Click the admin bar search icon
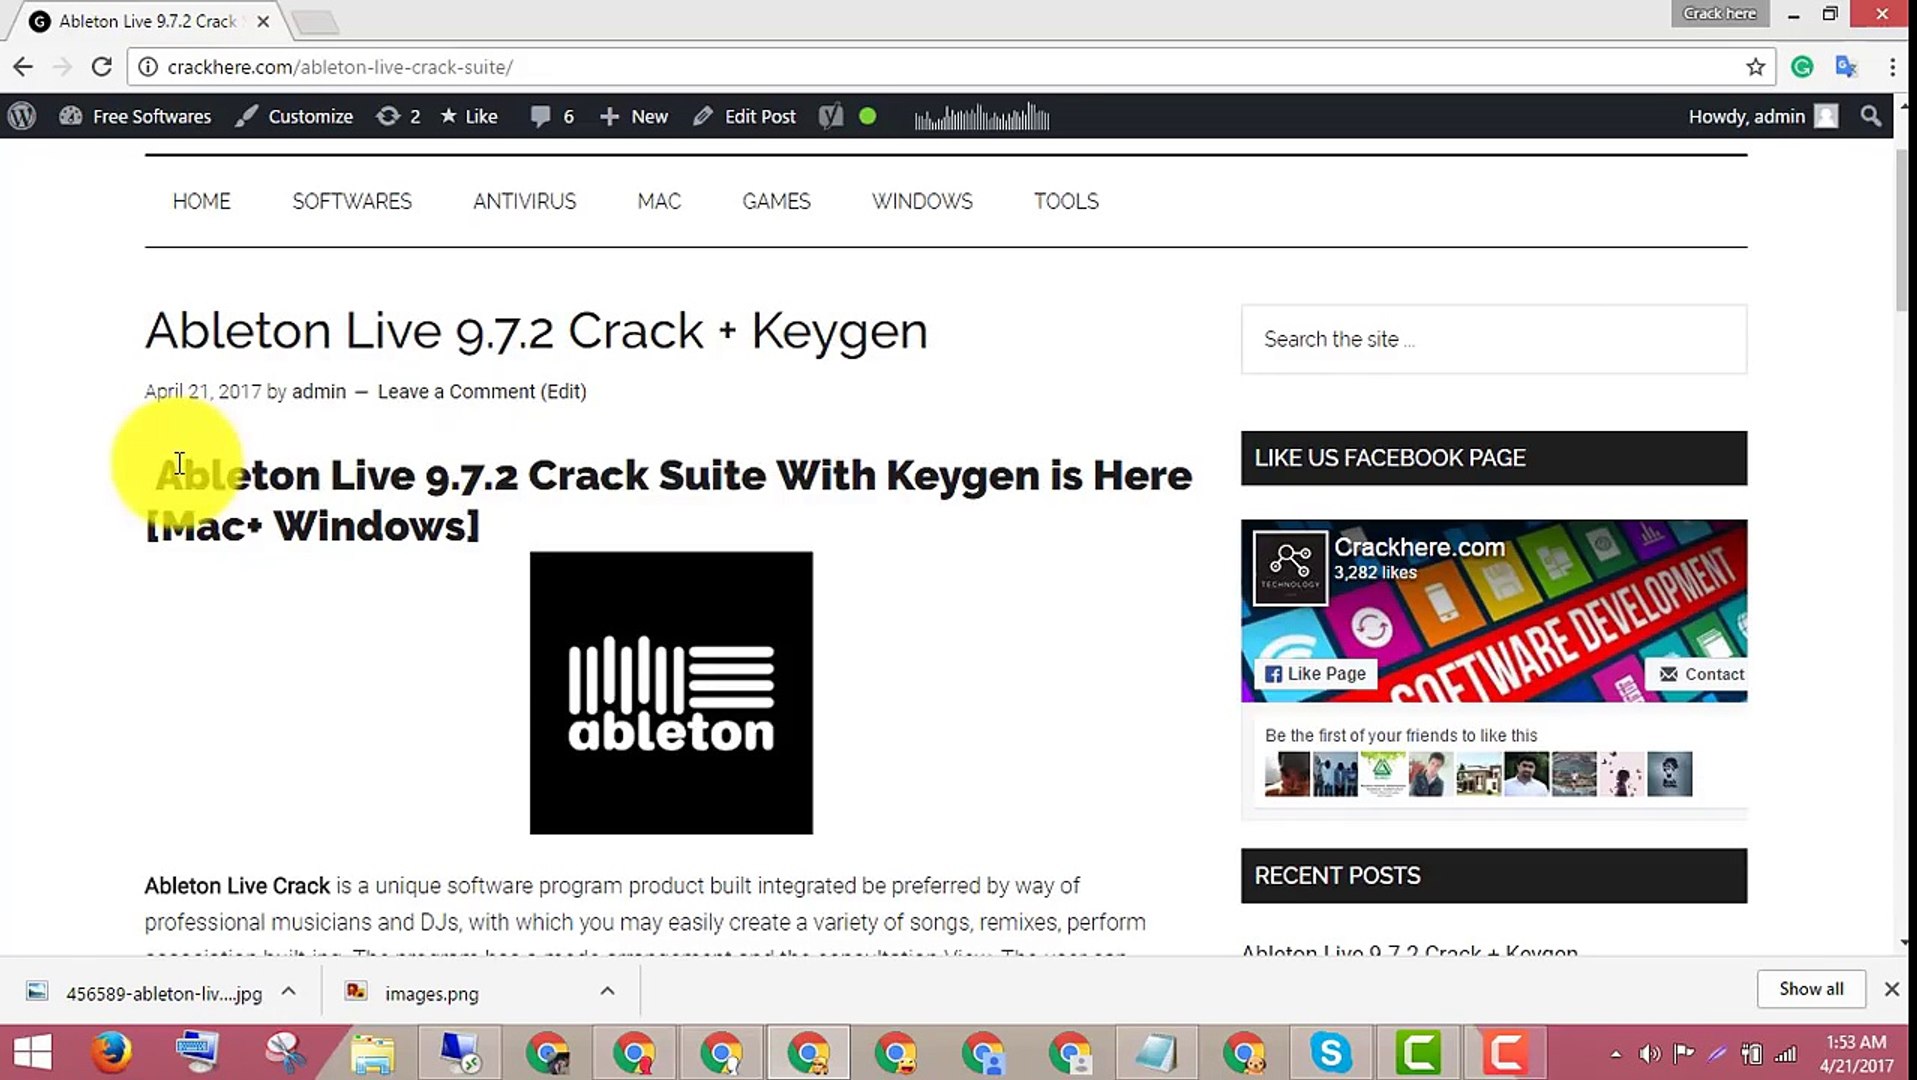1917x1080 pixels. 1870,117
